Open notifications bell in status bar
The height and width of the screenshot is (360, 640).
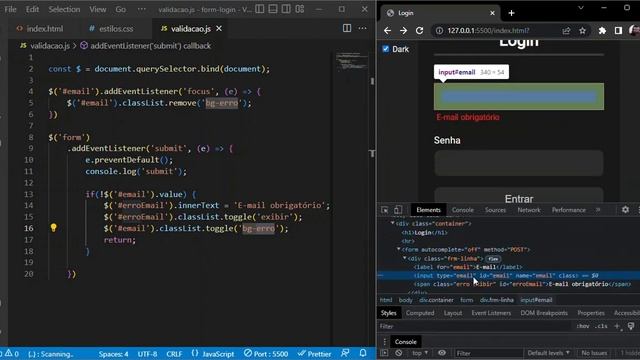[x=363, y=353]
